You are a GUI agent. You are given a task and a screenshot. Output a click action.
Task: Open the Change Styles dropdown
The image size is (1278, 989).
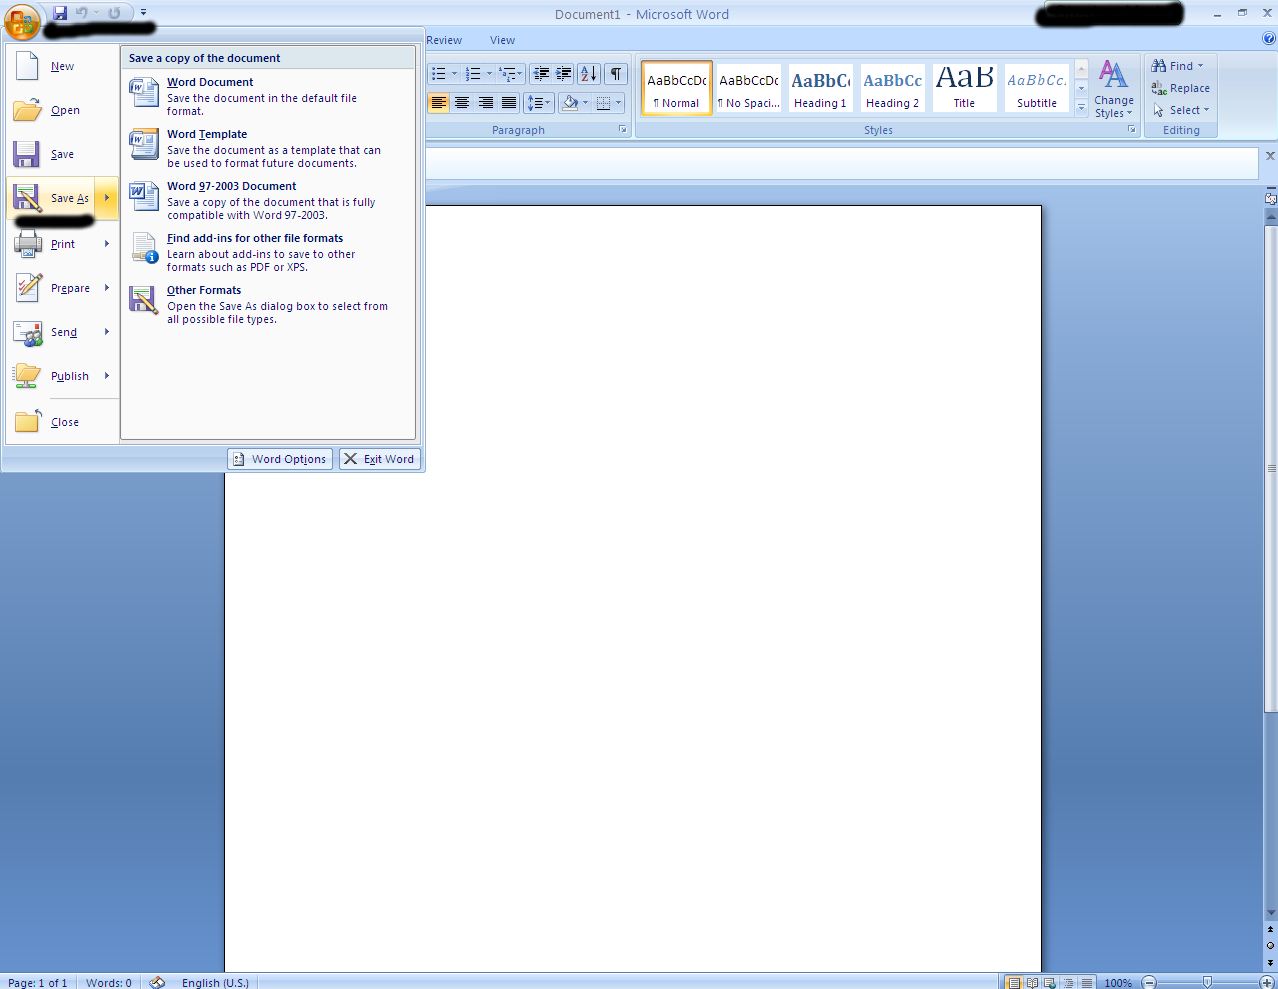click(x=1114, y=89)
